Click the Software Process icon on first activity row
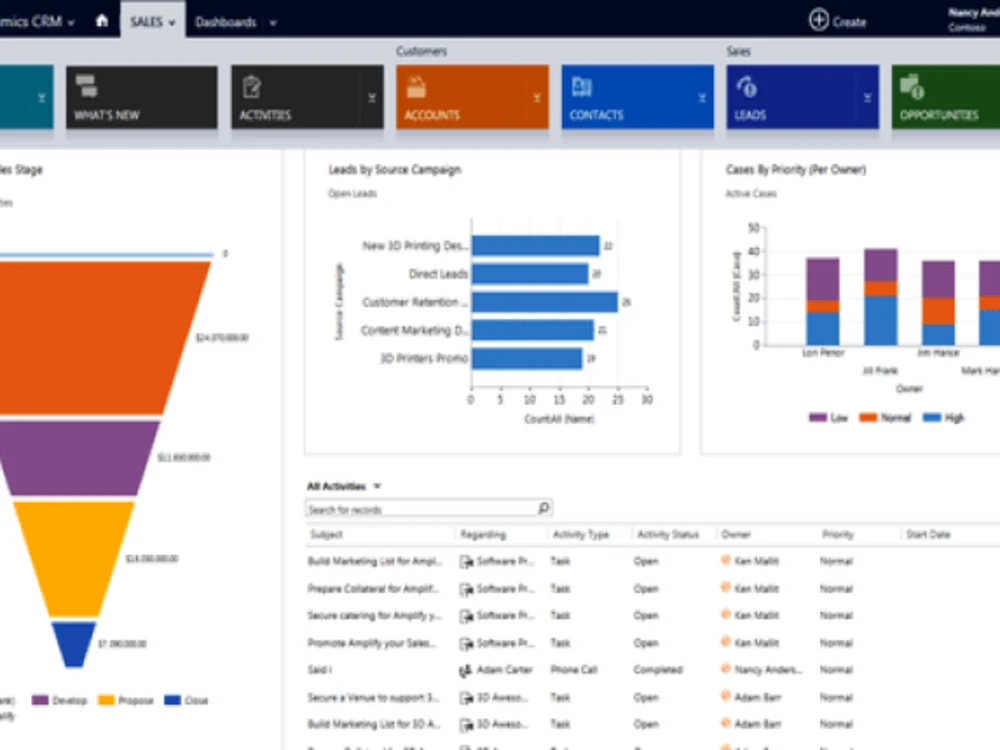The width and height of the screenshot is (1000, 750). pos(463,561)
